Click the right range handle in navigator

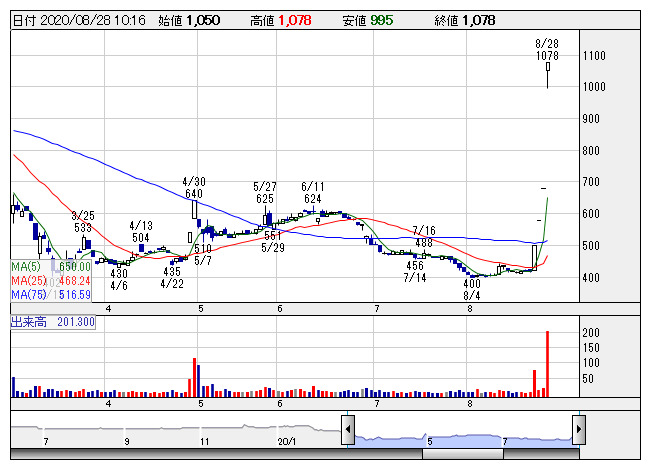pos(578,430)
